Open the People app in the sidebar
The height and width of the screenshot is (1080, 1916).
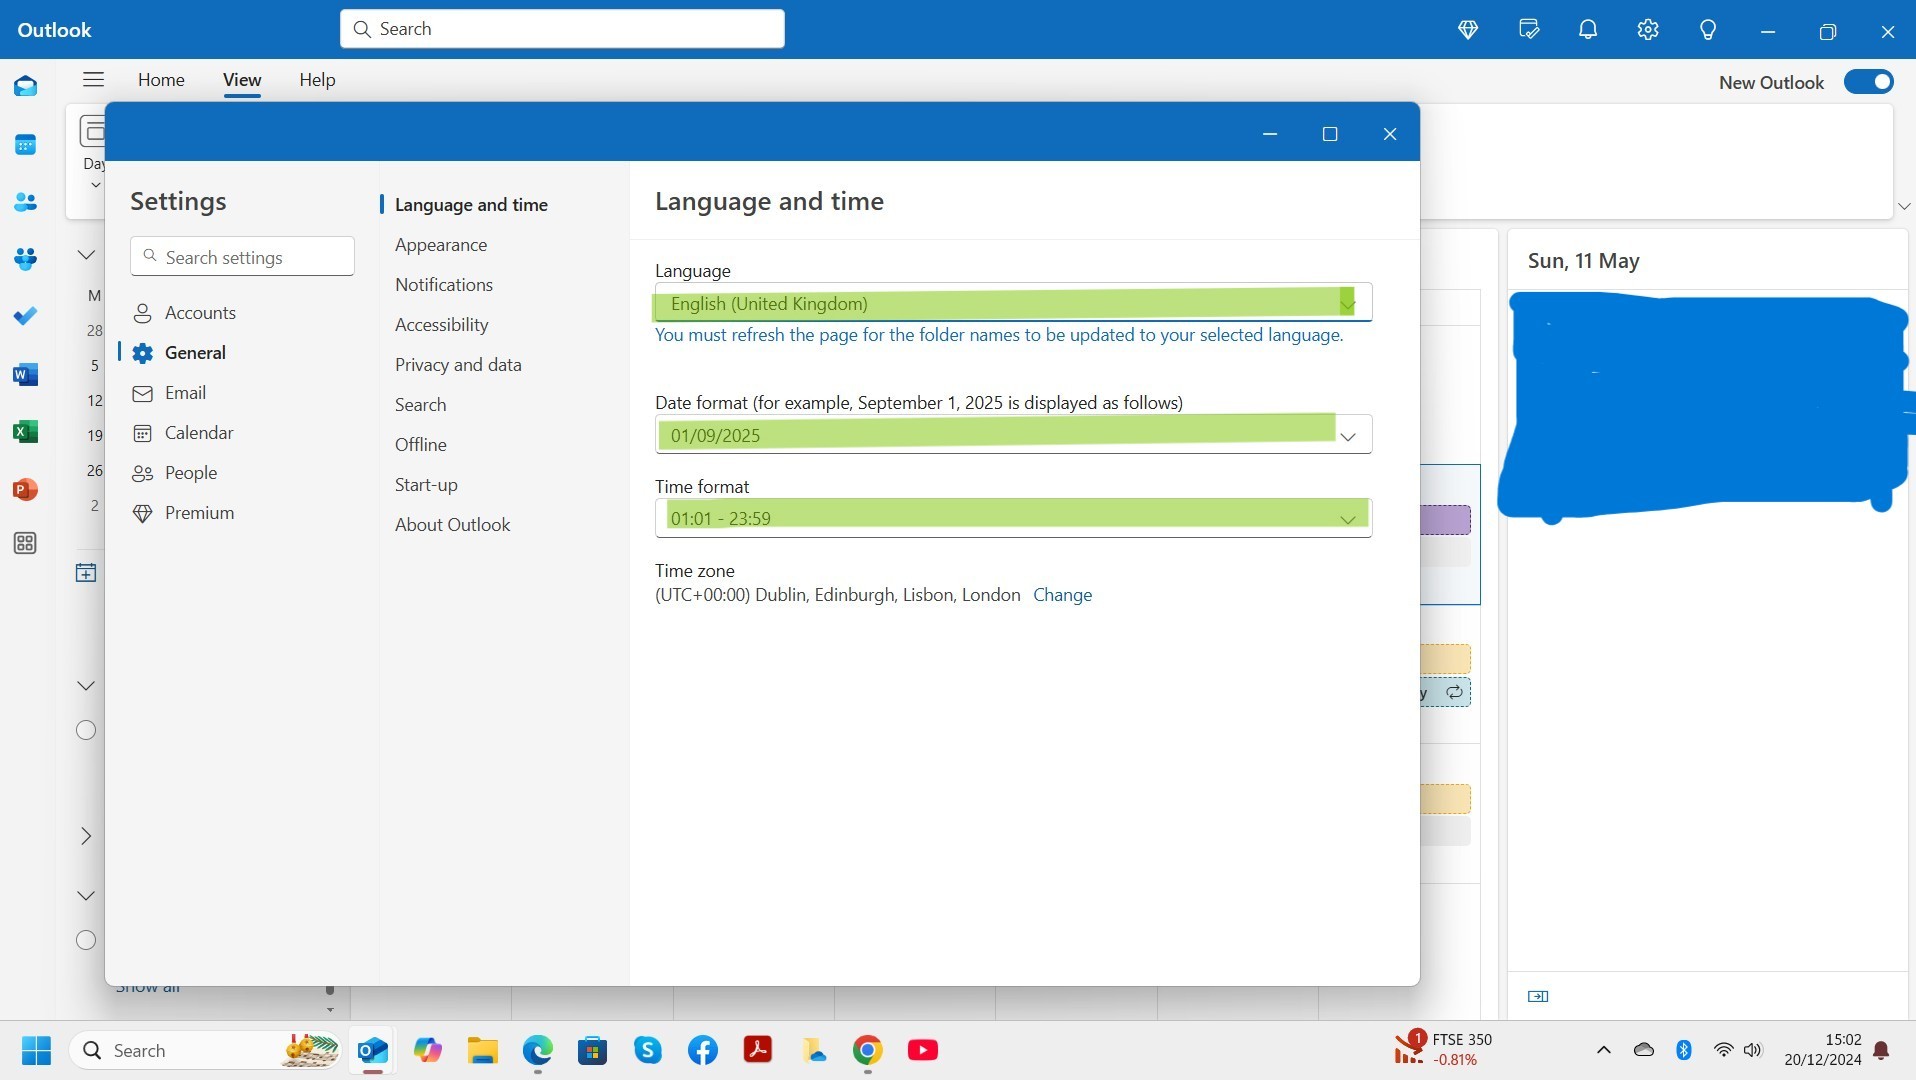(25, 202)
